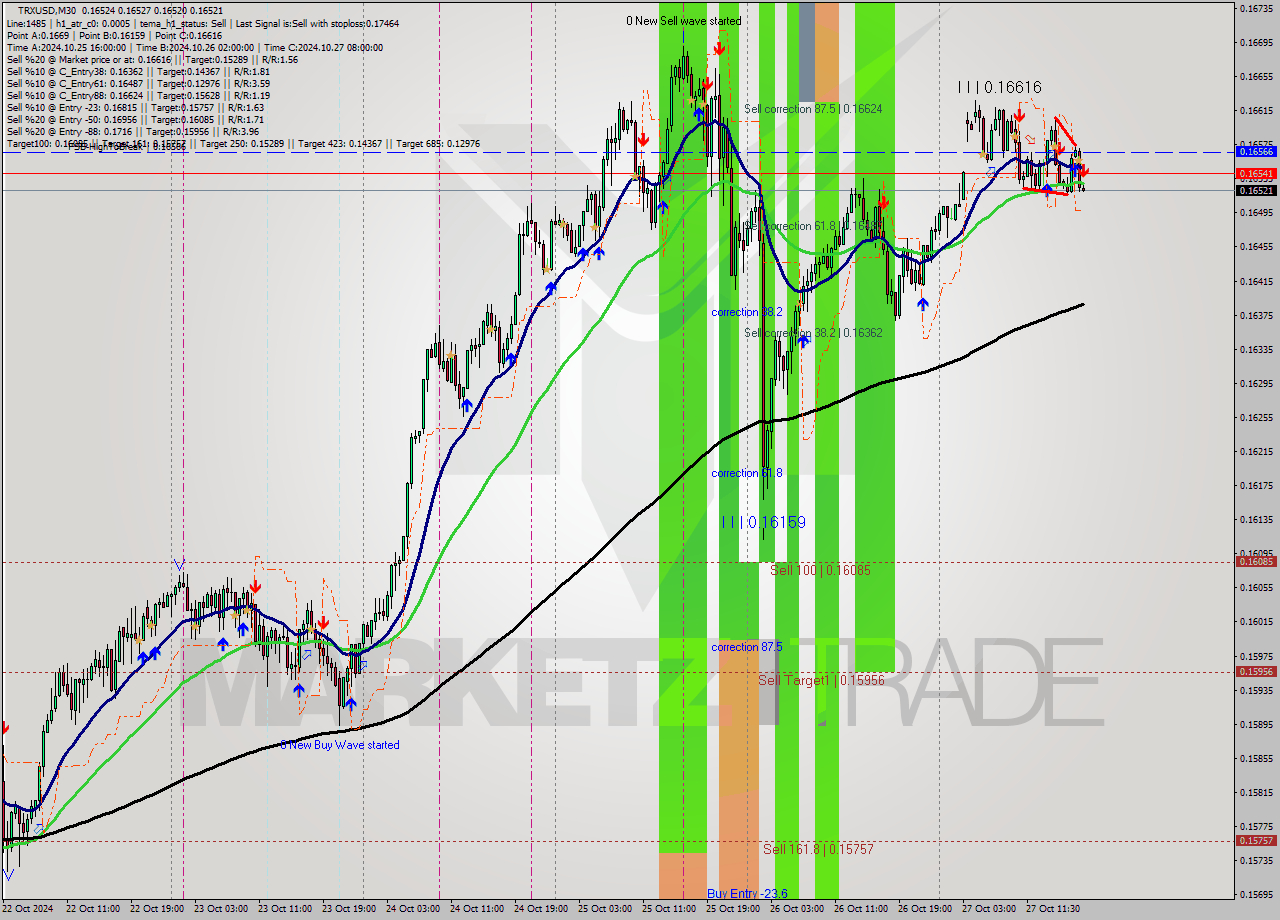1280x920 pixels.
Task: Click the 0.15695 price scale value
Action: 1256,894
